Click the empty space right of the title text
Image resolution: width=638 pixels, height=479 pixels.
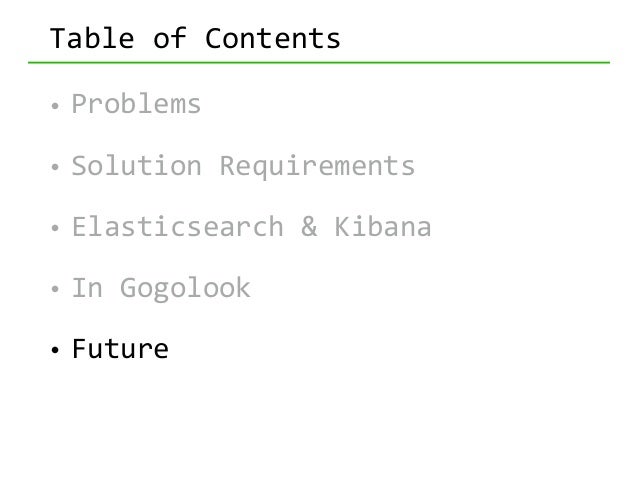point(480,39)
